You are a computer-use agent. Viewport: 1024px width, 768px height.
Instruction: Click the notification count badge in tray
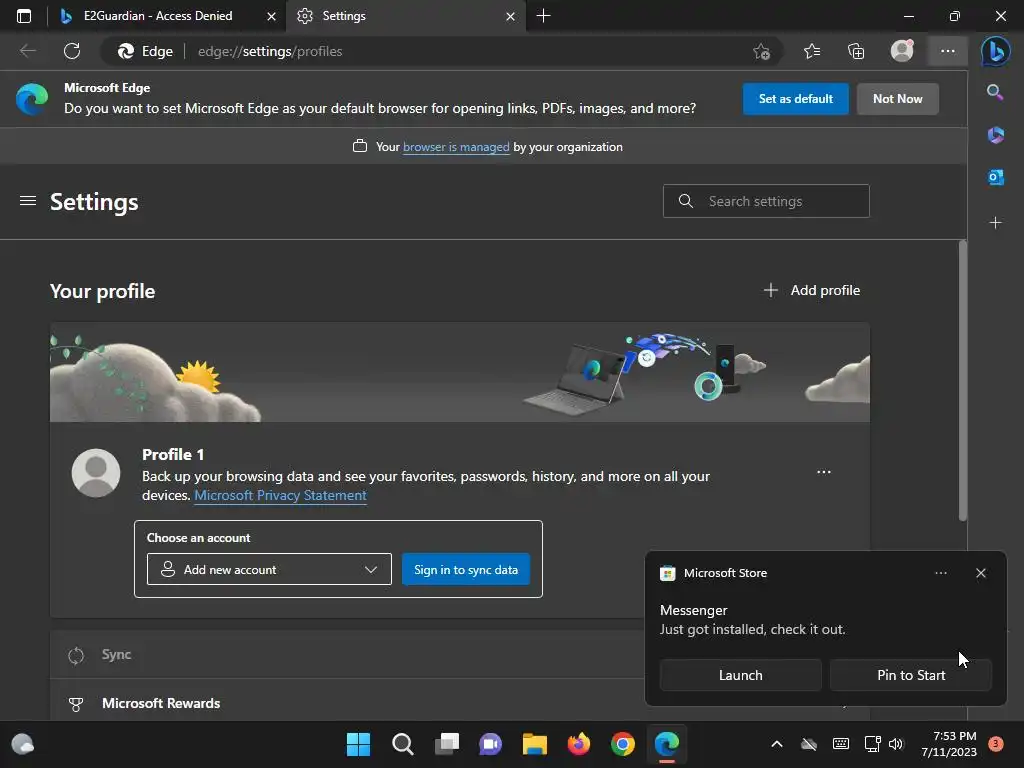point(996,743)
